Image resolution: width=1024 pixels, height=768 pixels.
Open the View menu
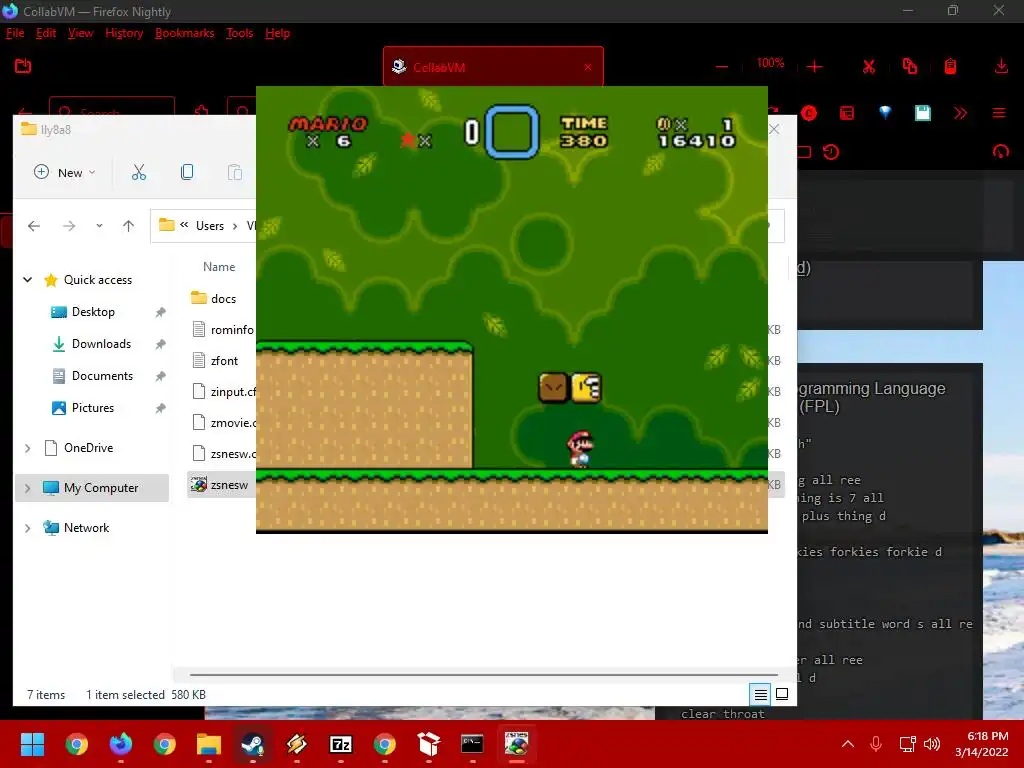click(x=80, y=33)
